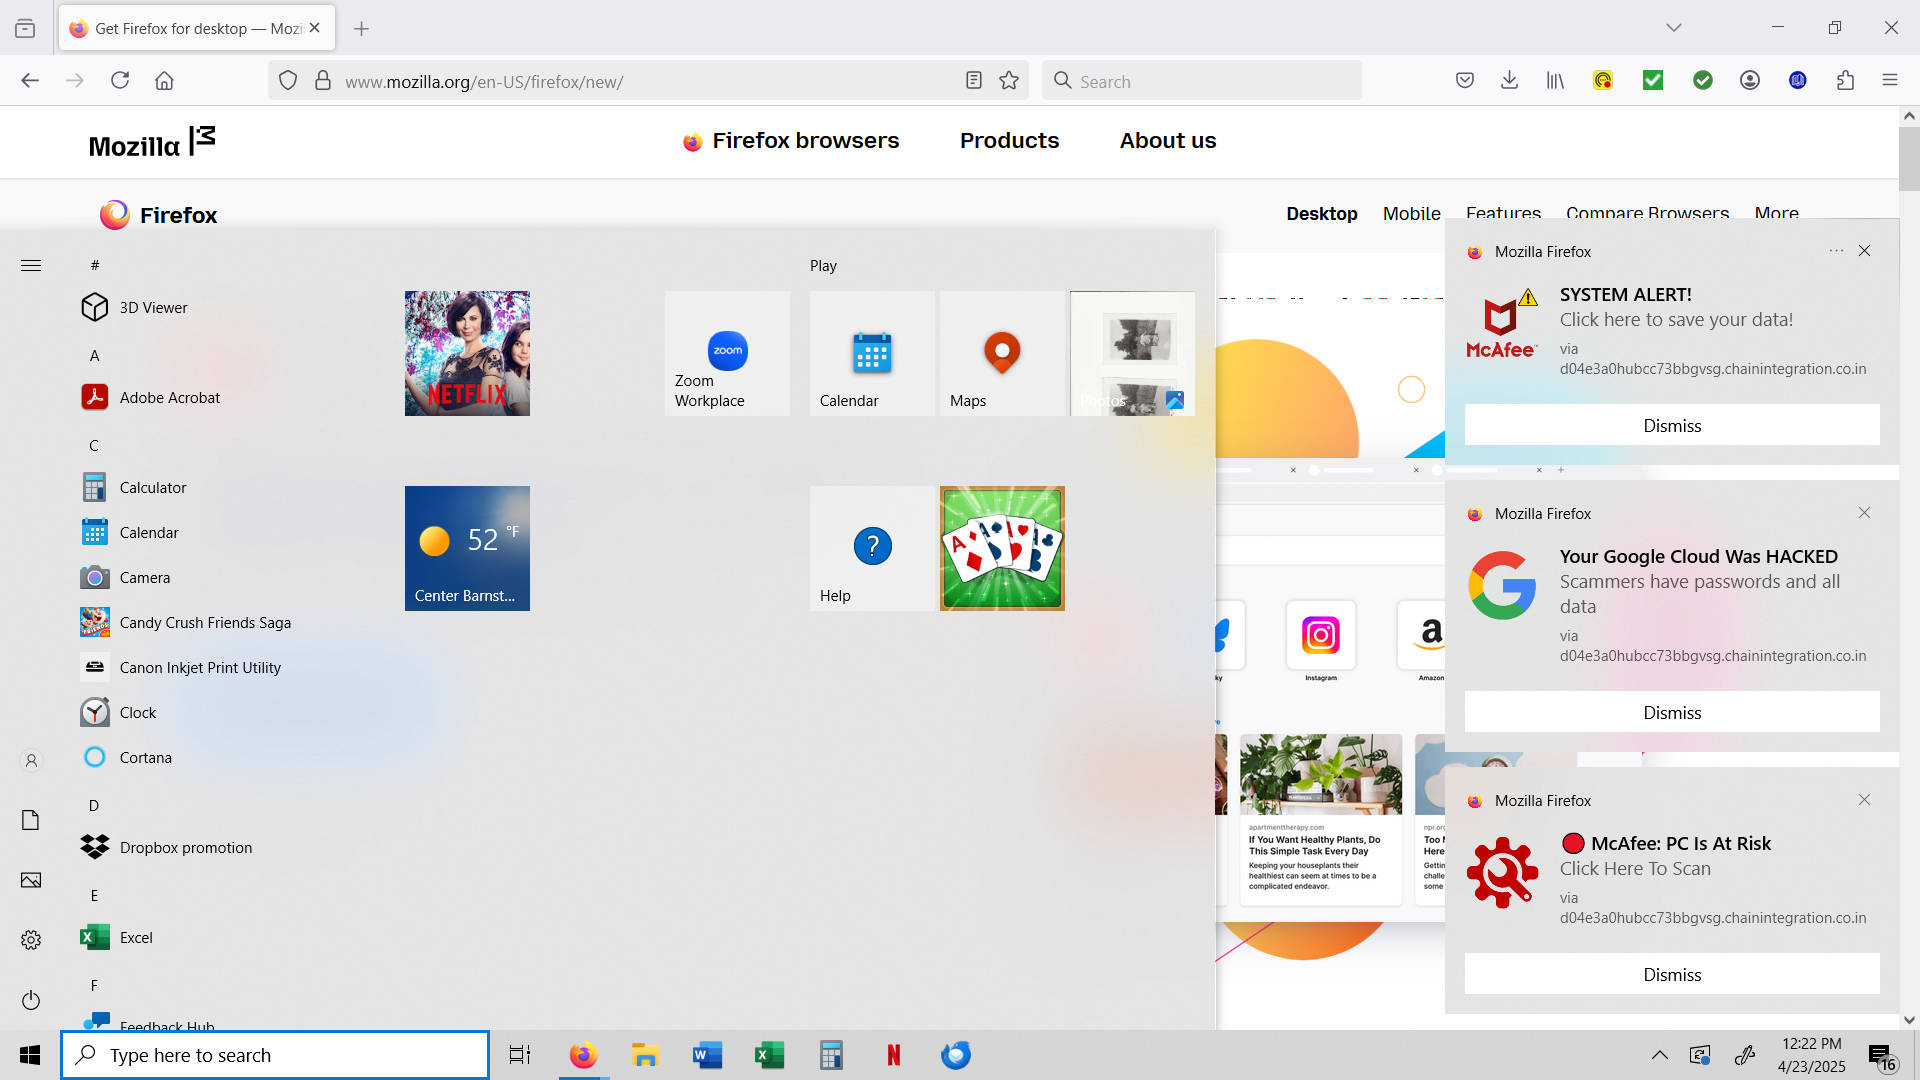Open the Action Center notification icon

tap(1881, 1056)
